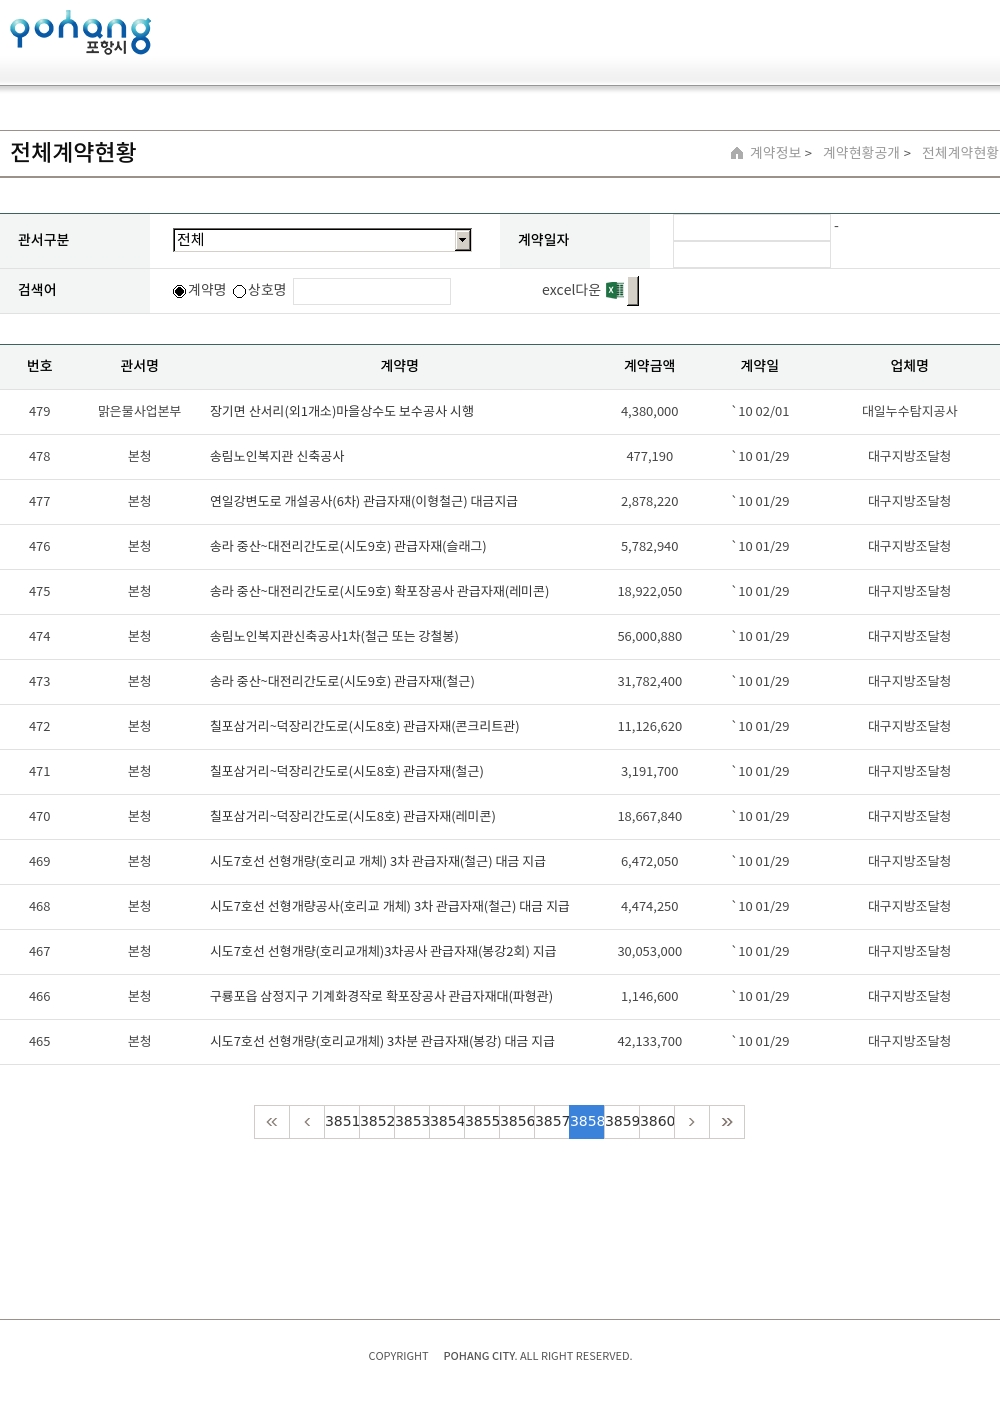Go to previous page using left arrow
This screenshot has width=1000, height=1420.
point(307,1122)
